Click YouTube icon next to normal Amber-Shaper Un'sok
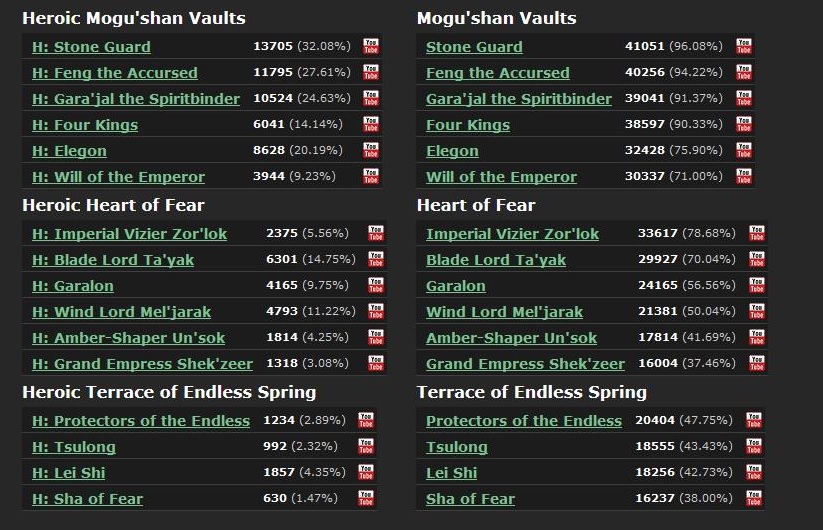Screen dimensions: 823x530 tap(757, 337)
